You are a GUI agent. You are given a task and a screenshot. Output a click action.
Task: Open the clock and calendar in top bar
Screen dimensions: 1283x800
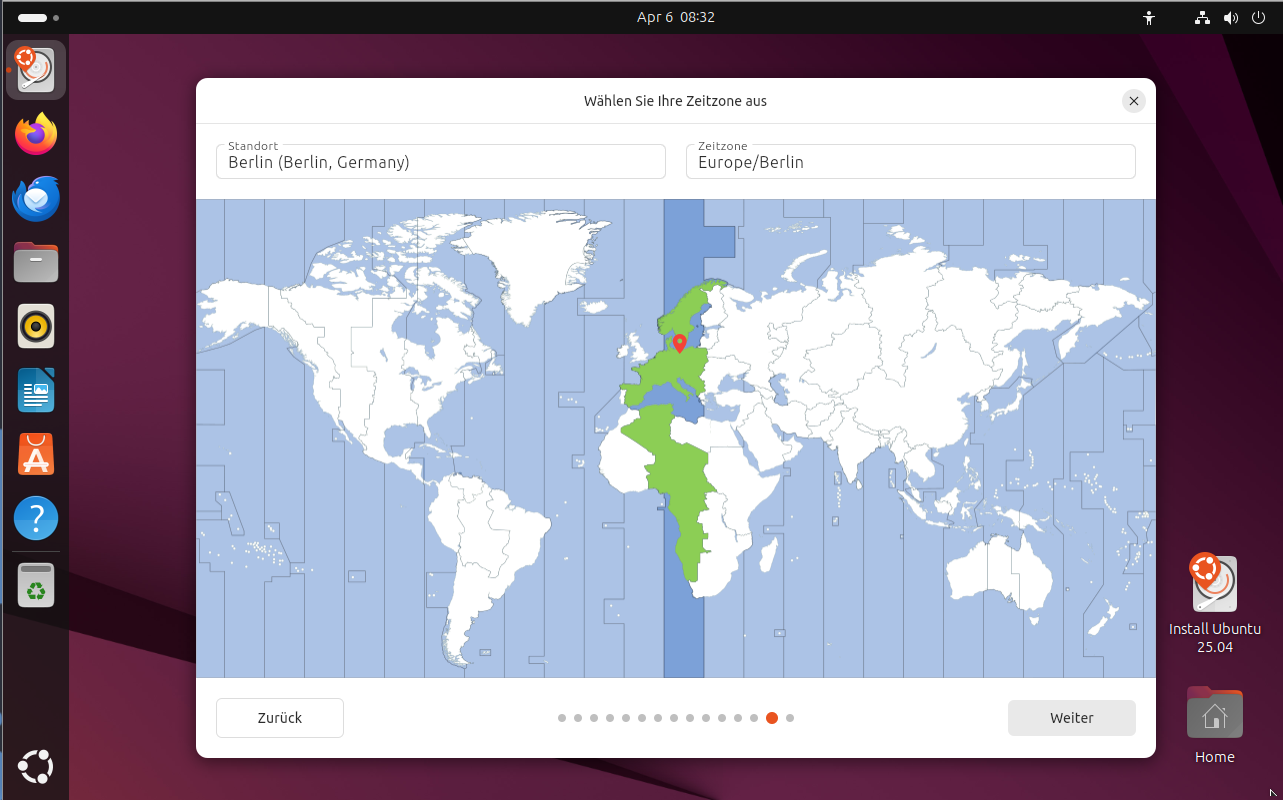pyautogui.click(x=675, y=18)
